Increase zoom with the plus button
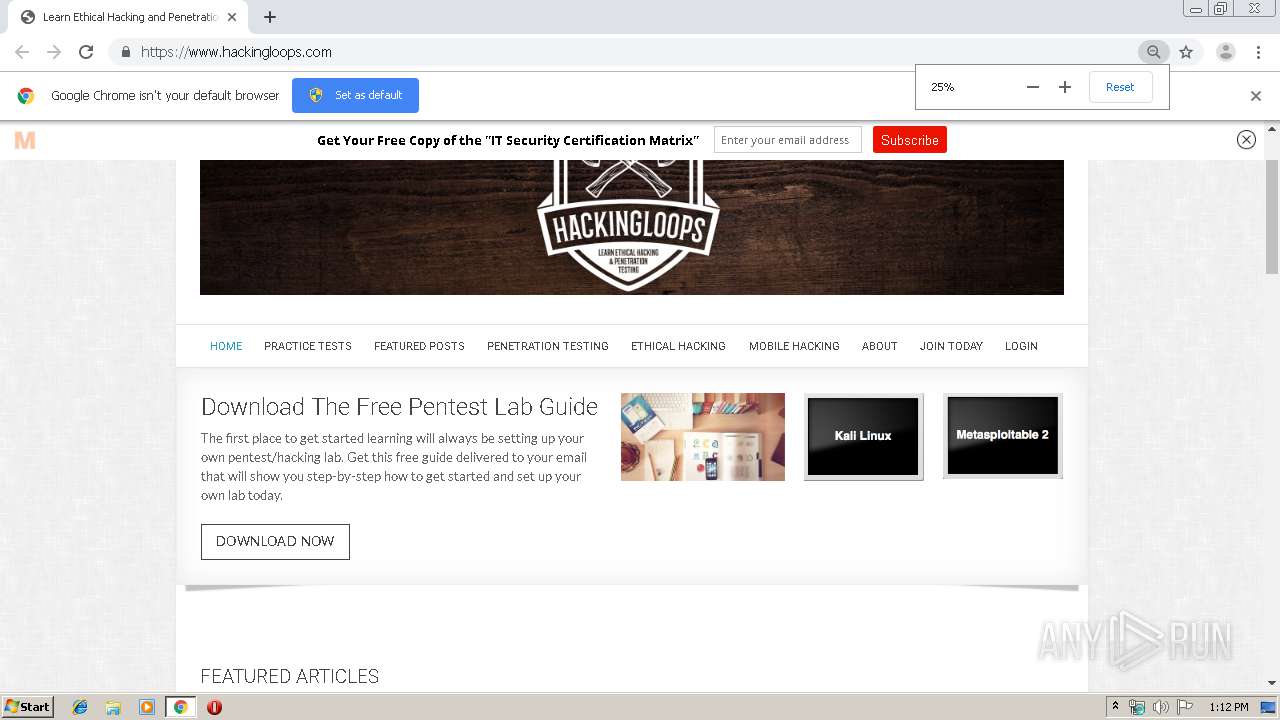 pyautogui.click(x=1065, y=87)
